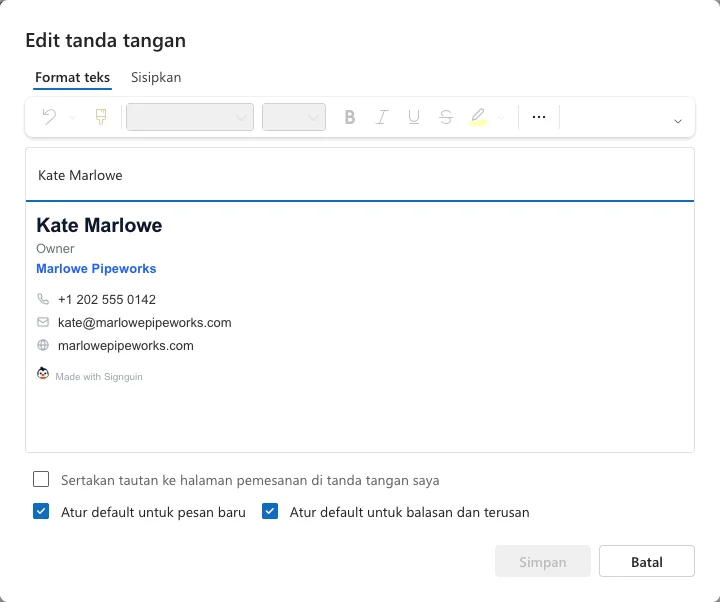The width and height of the screenshot is (720, 602).
Task: Select the Format Painter brush icon
Action: tap(101, 117)
